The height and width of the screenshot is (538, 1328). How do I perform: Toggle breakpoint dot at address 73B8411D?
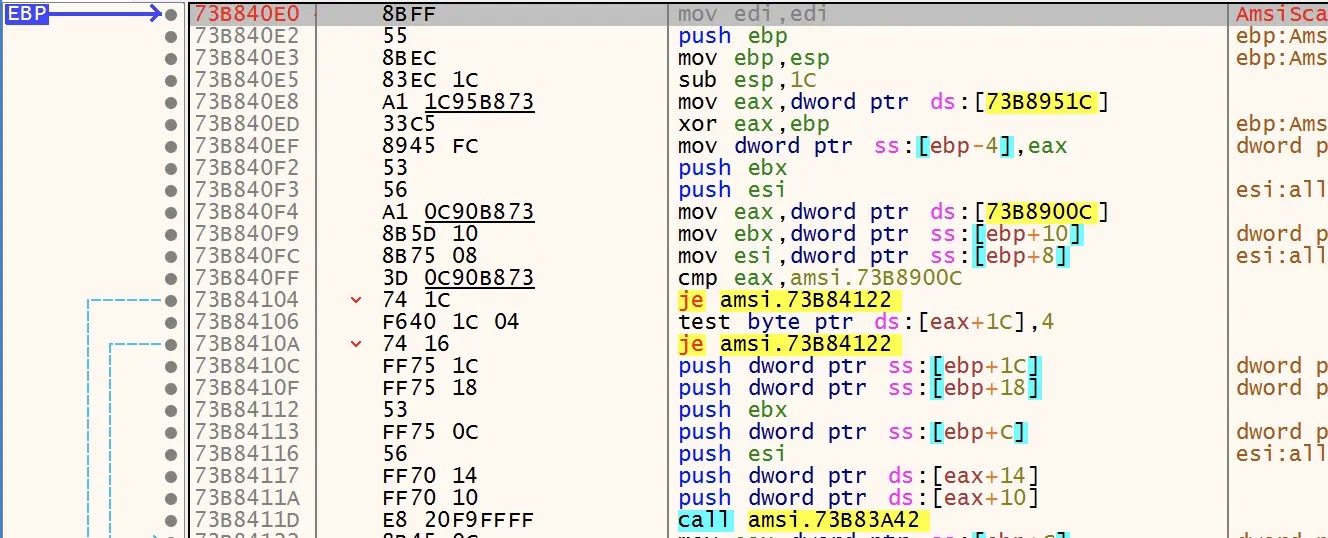172,520
